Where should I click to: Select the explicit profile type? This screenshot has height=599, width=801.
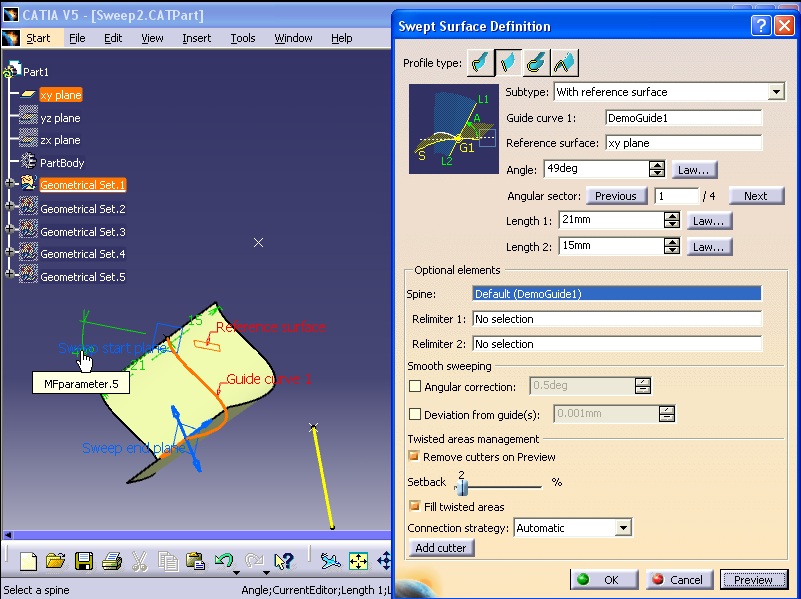pyautogui.click(x=479, y=62)
